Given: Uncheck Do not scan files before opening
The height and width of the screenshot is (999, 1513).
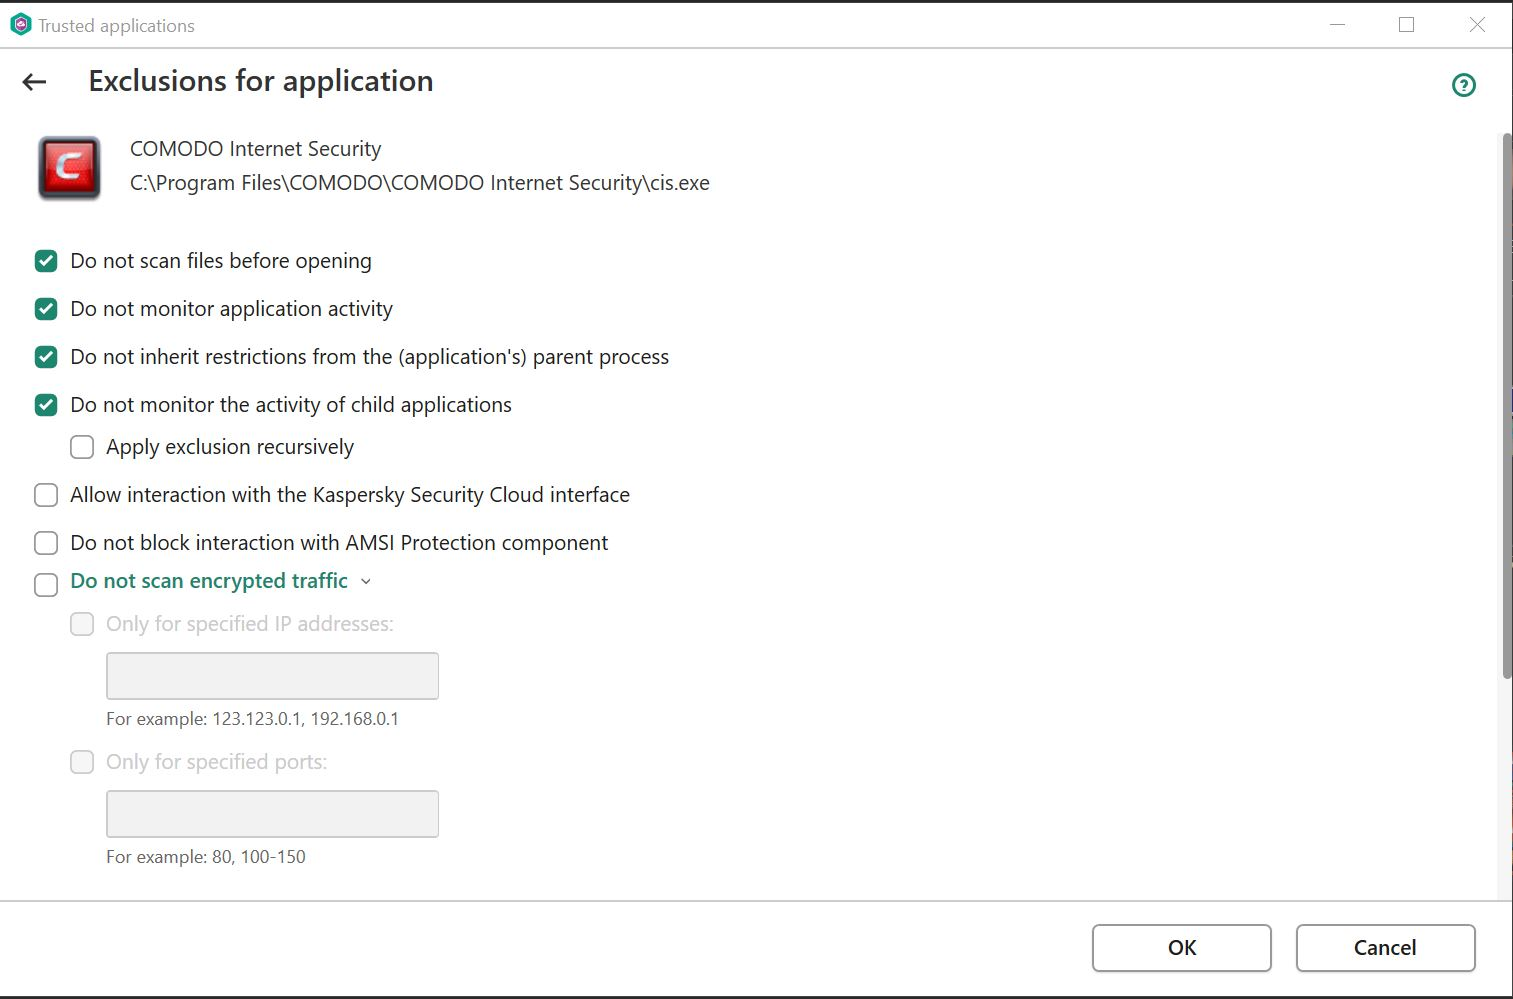Looking at the screenshot, I should click(46, 261).
